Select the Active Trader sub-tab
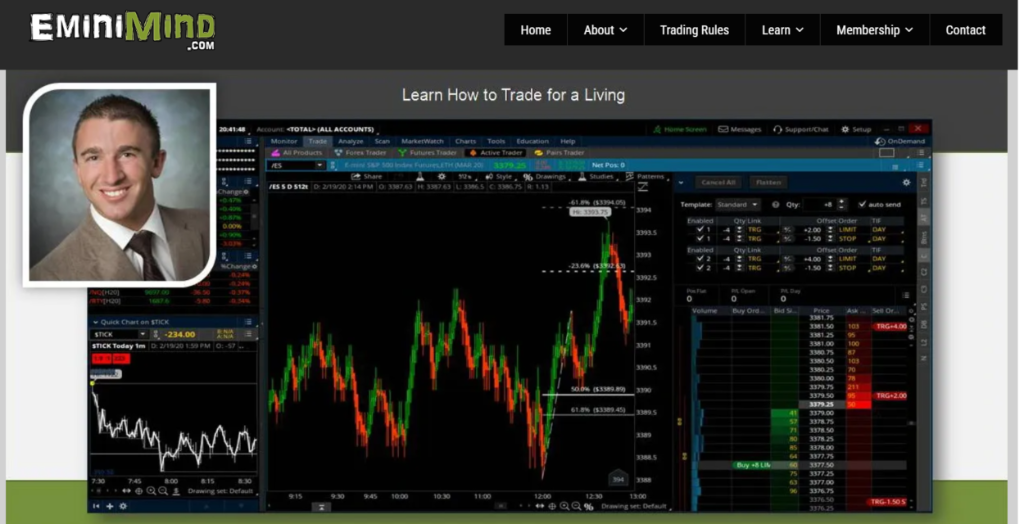This screenshot has width=1024, height=524. coord(496,153)
